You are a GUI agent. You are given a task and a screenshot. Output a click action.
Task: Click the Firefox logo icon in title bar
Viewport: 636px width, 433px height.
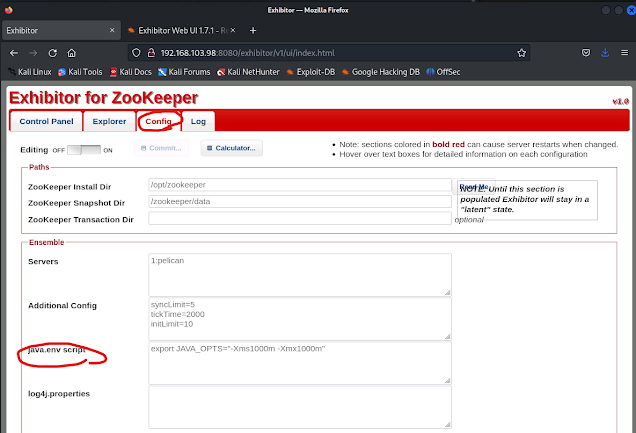(x=9, y=10)
